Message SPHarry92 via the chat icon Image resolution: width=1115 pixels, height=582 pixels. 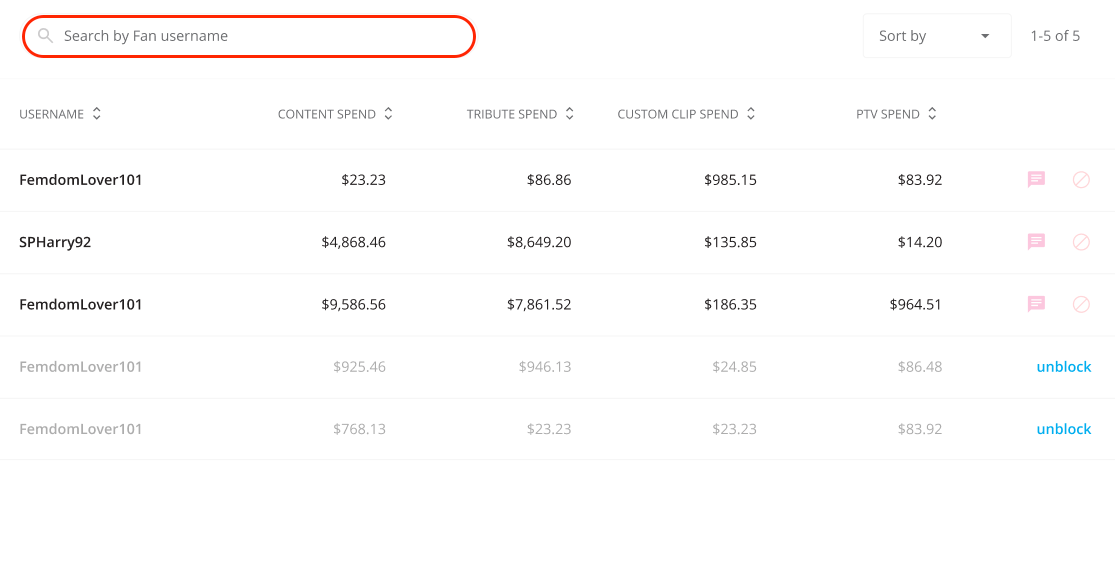[x=1036, y=242]
